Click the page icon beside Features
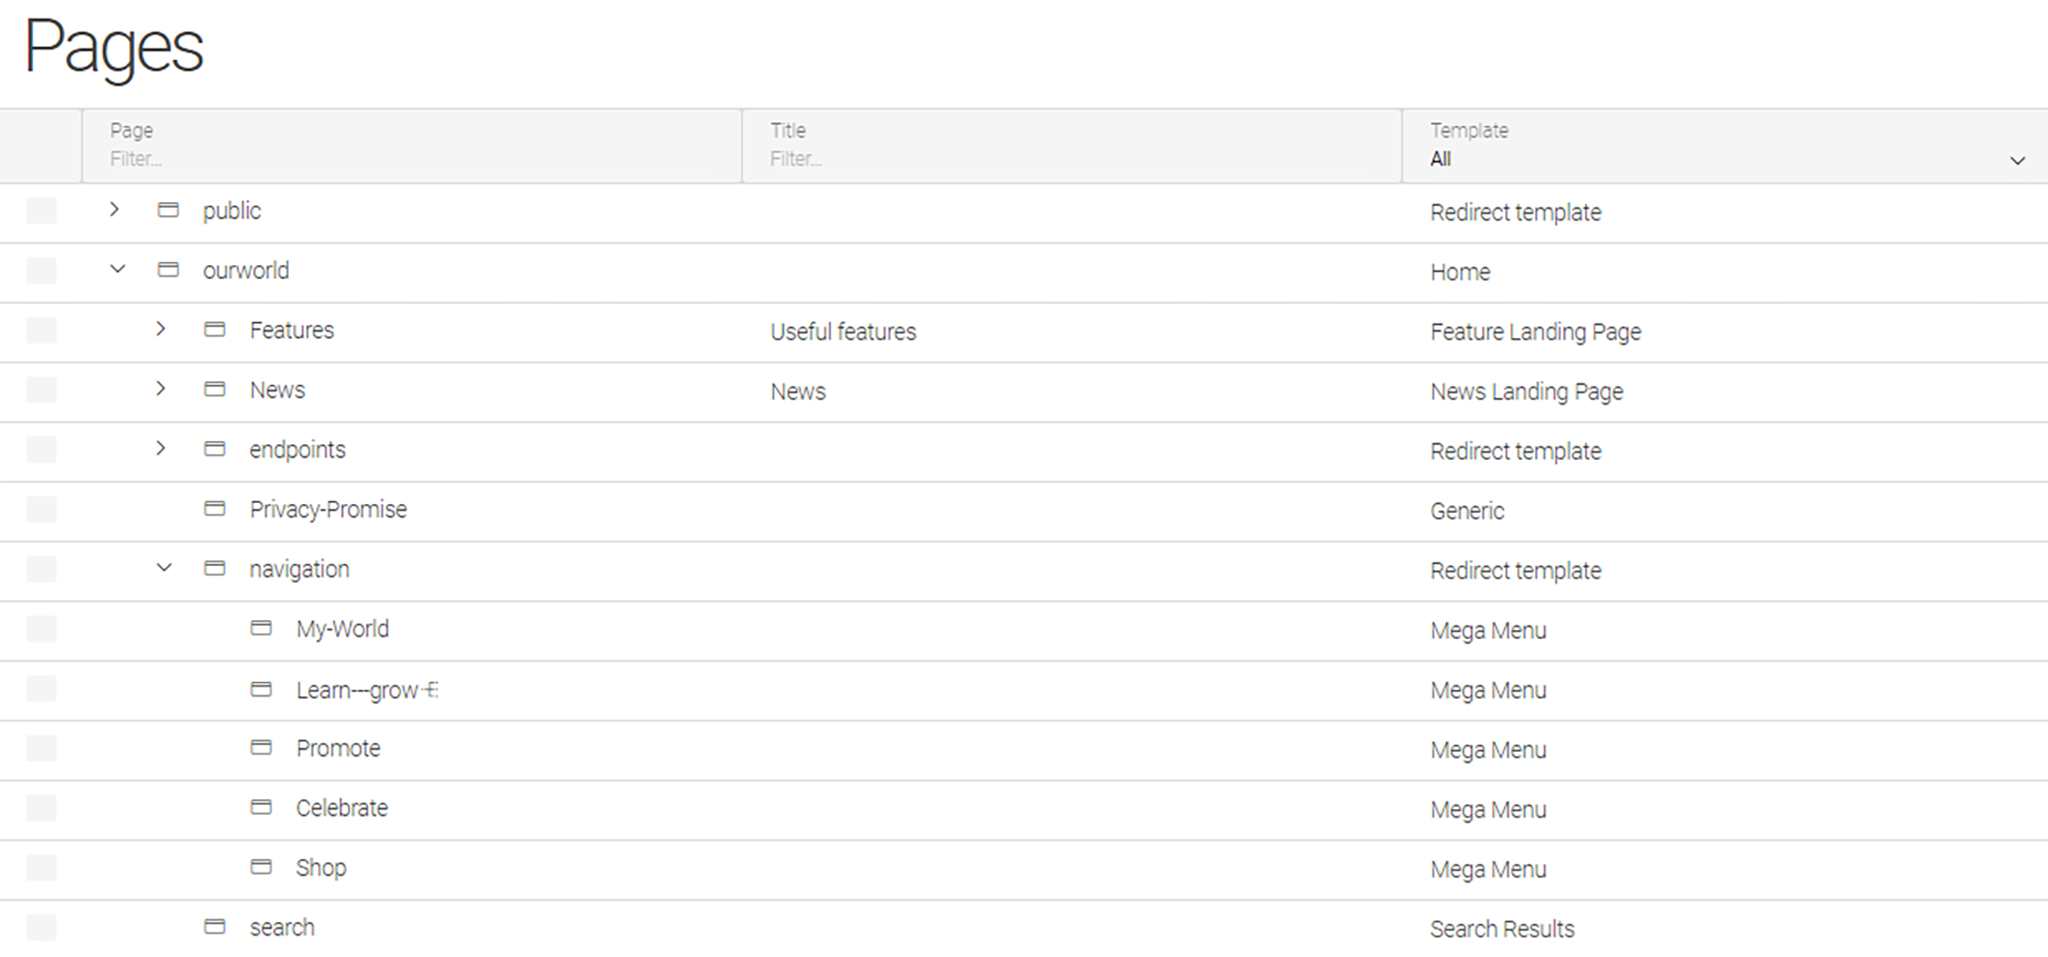Image resolution: width=2048 pixels, height=957 pixels. tap(215, 330)
